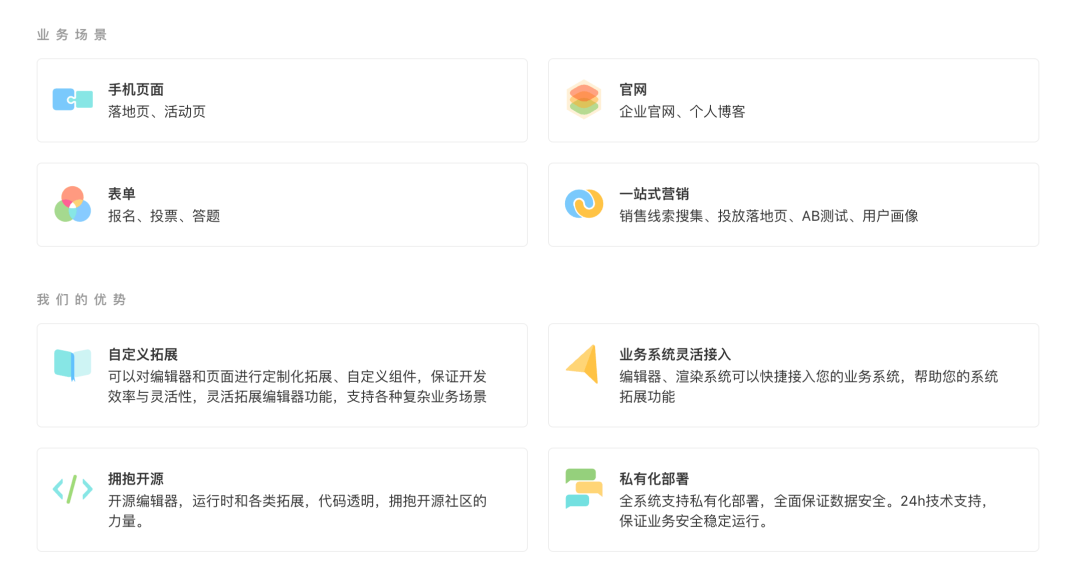Click the 企业官网、个人博客 description text
1080x572 pixels.
click(x=682, y=112)
